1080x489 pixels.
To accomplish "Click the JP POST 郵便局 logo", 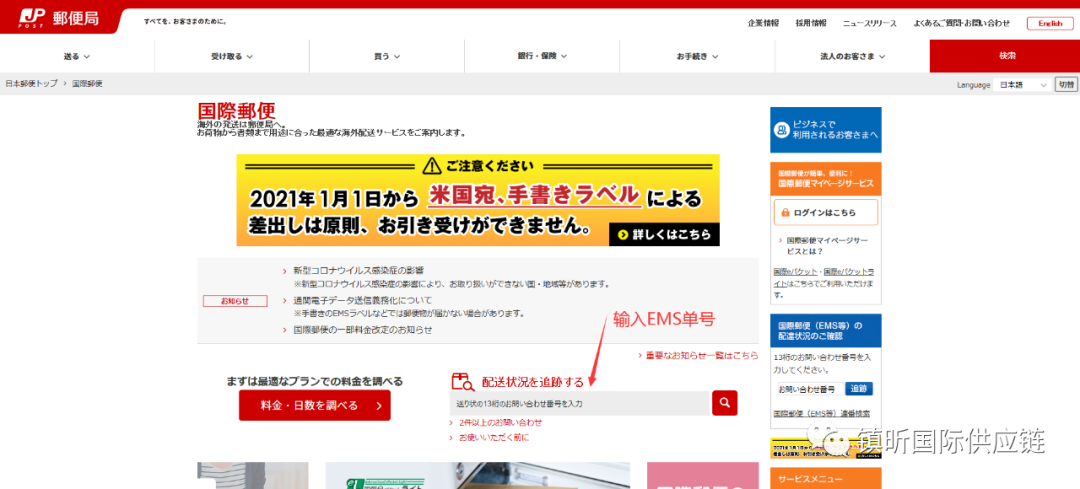I will coord(59,18).
